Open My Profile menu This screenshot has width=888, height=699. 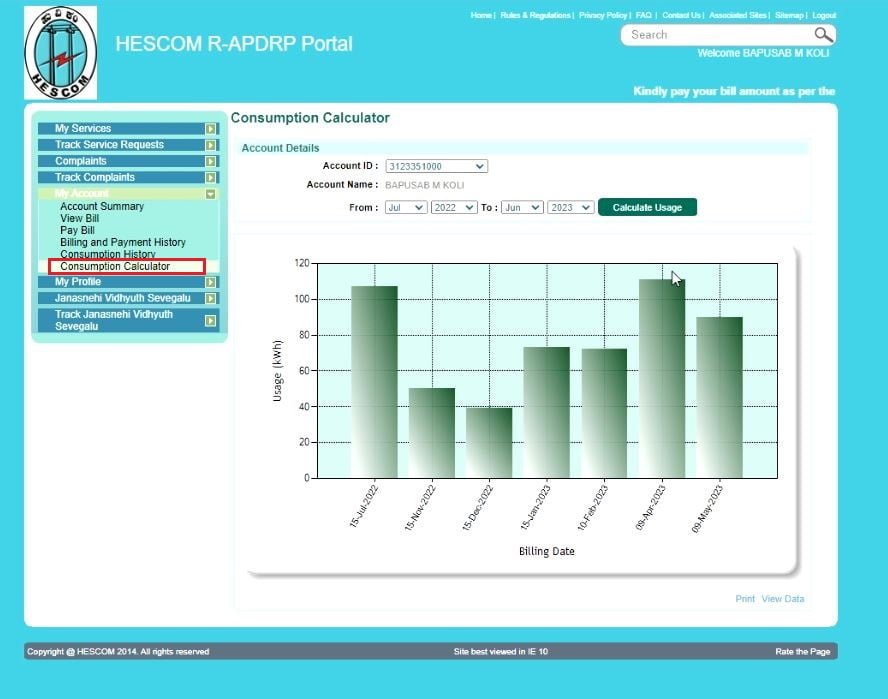(129, 282)
